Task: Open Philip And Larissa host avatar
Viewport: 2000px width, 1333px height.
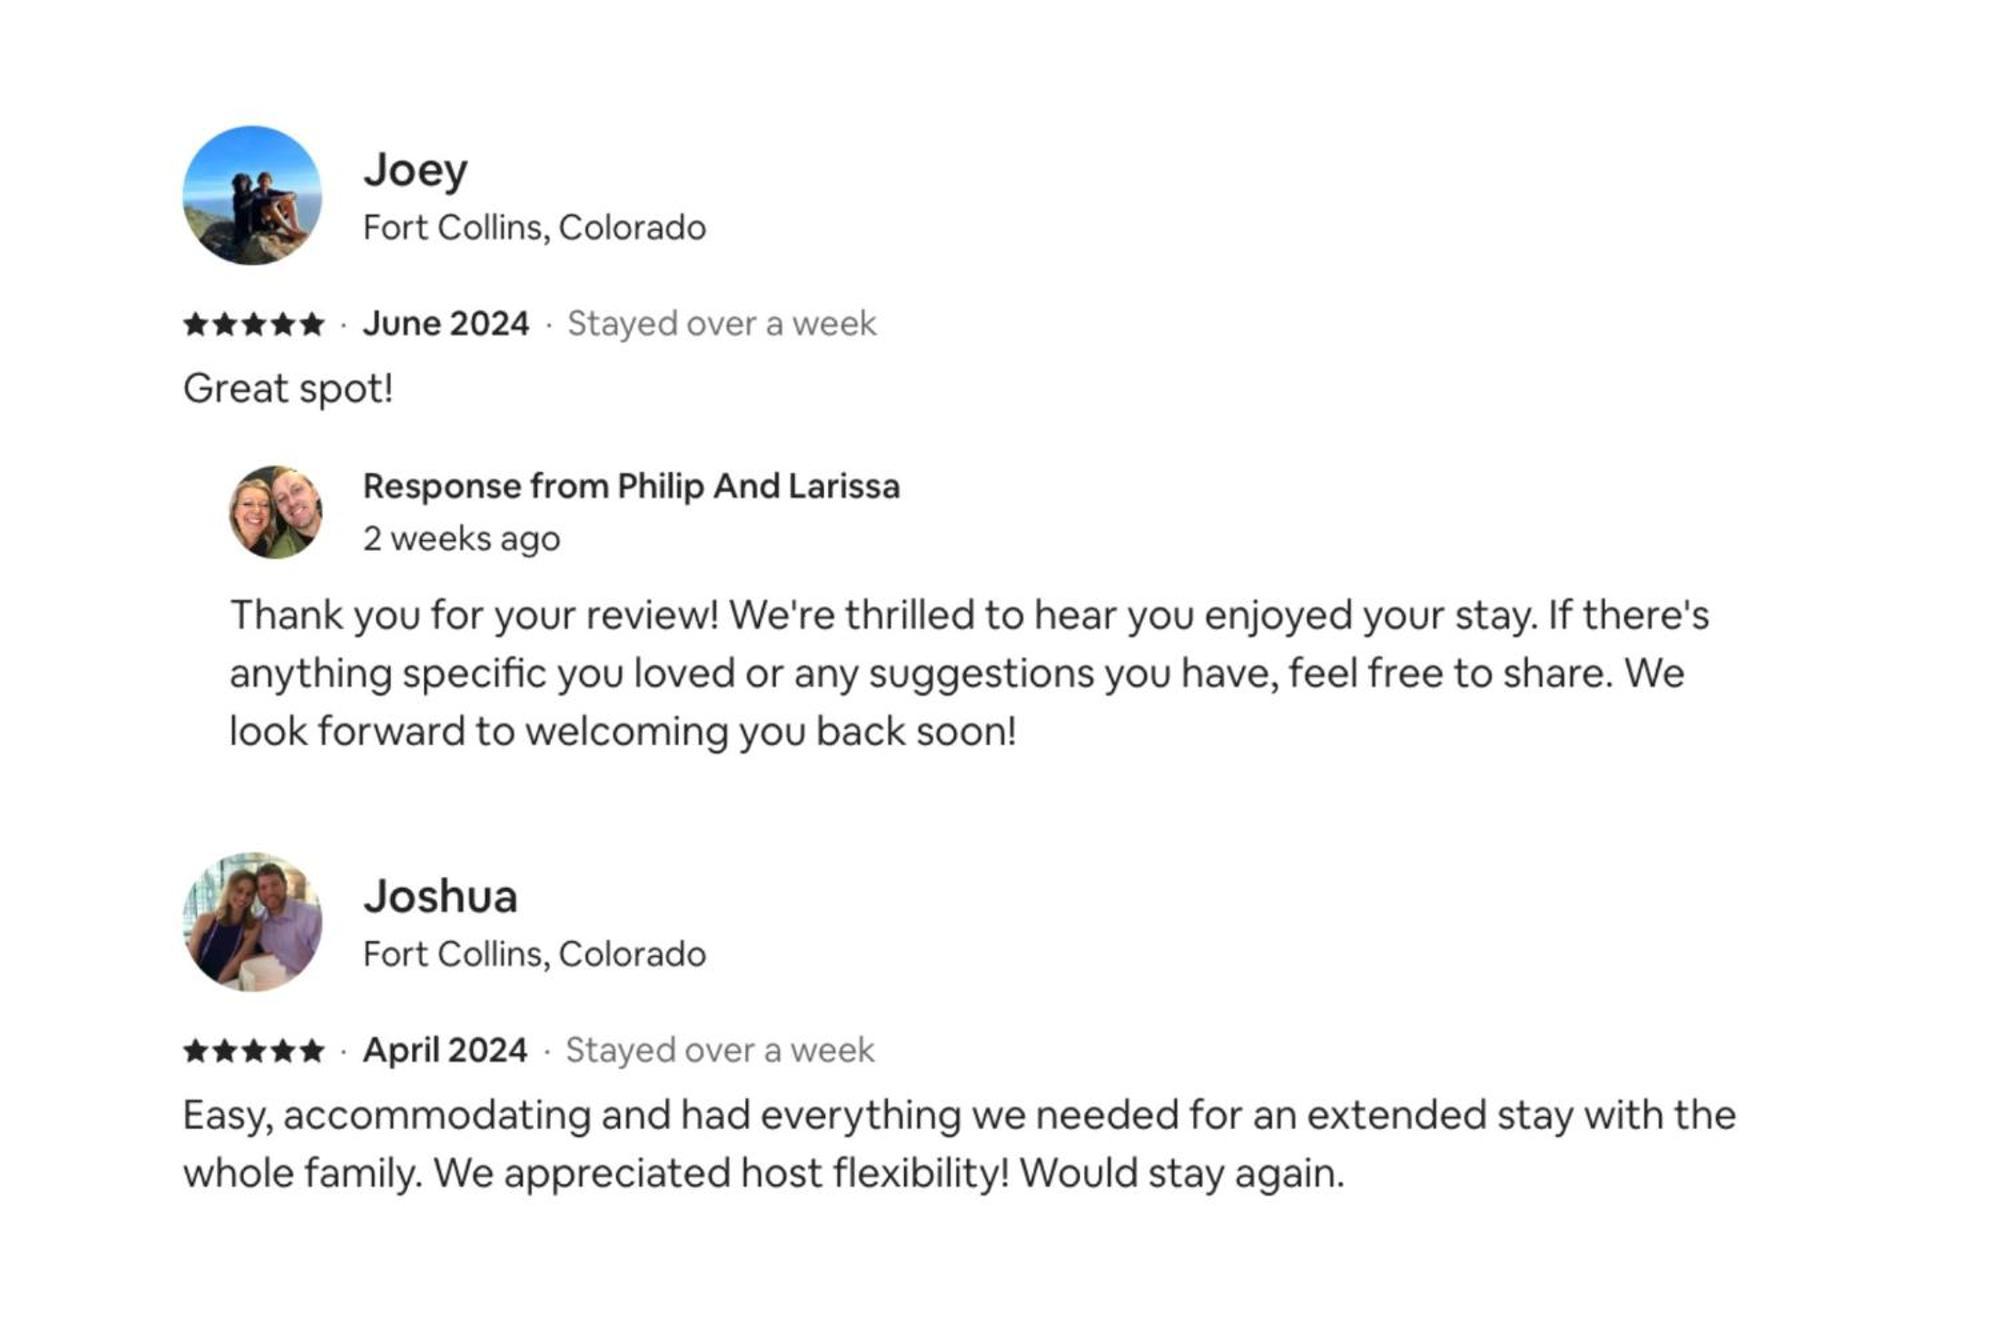Action: coord(276,512)
